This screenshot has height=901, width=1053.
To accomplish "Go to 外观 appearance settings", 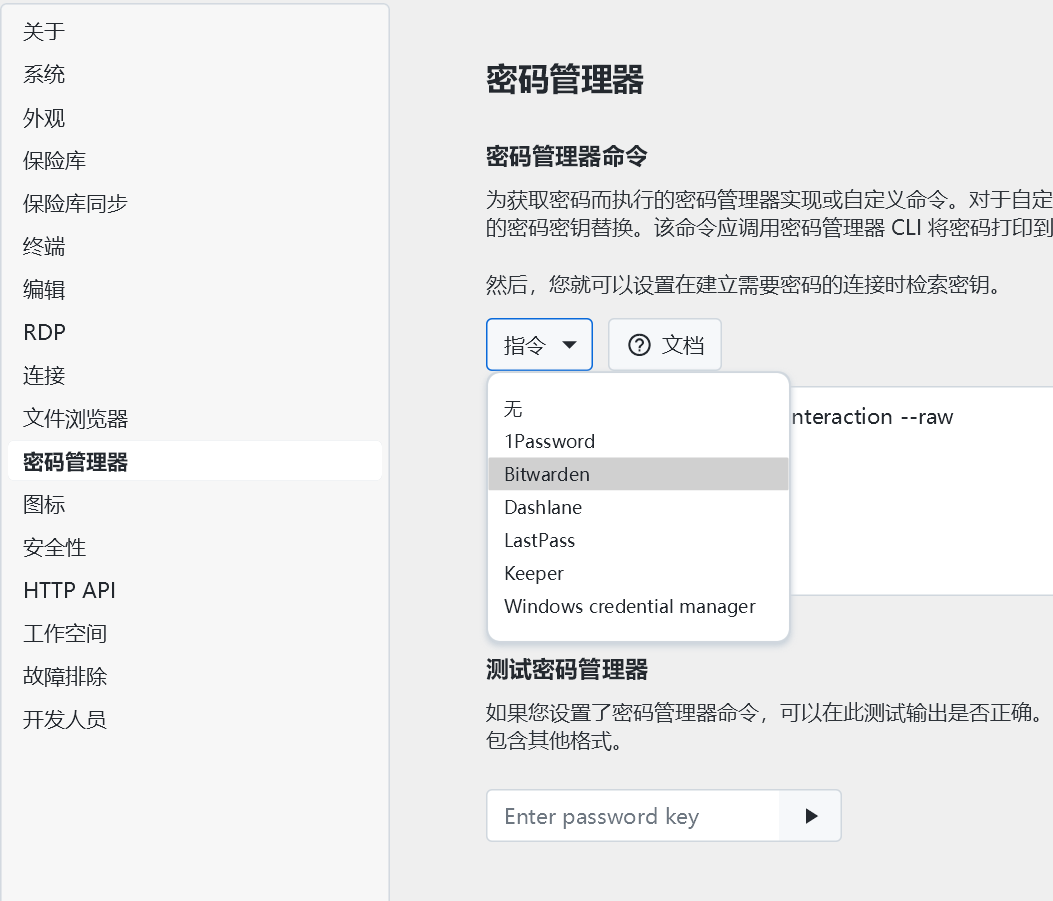I will tap(195, 117).
